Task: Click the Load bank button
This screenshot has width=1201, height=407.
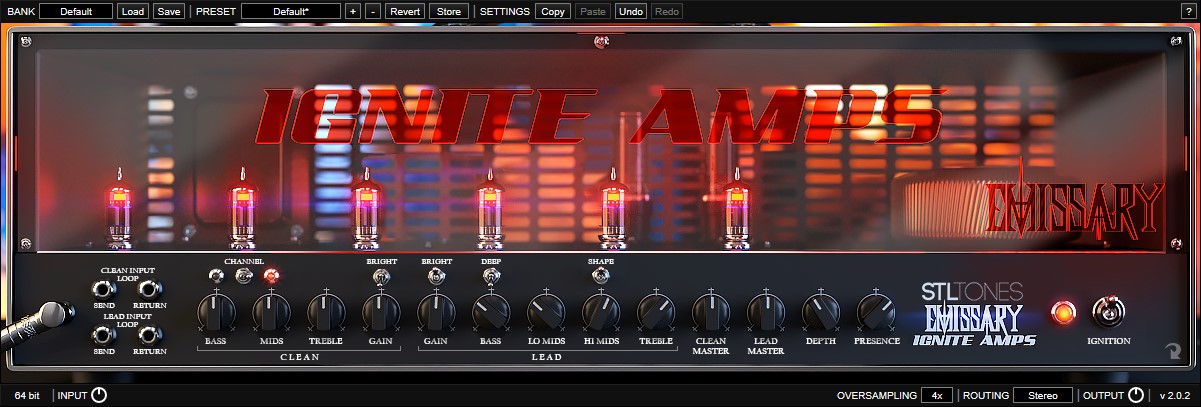Action: click(131, 11)
